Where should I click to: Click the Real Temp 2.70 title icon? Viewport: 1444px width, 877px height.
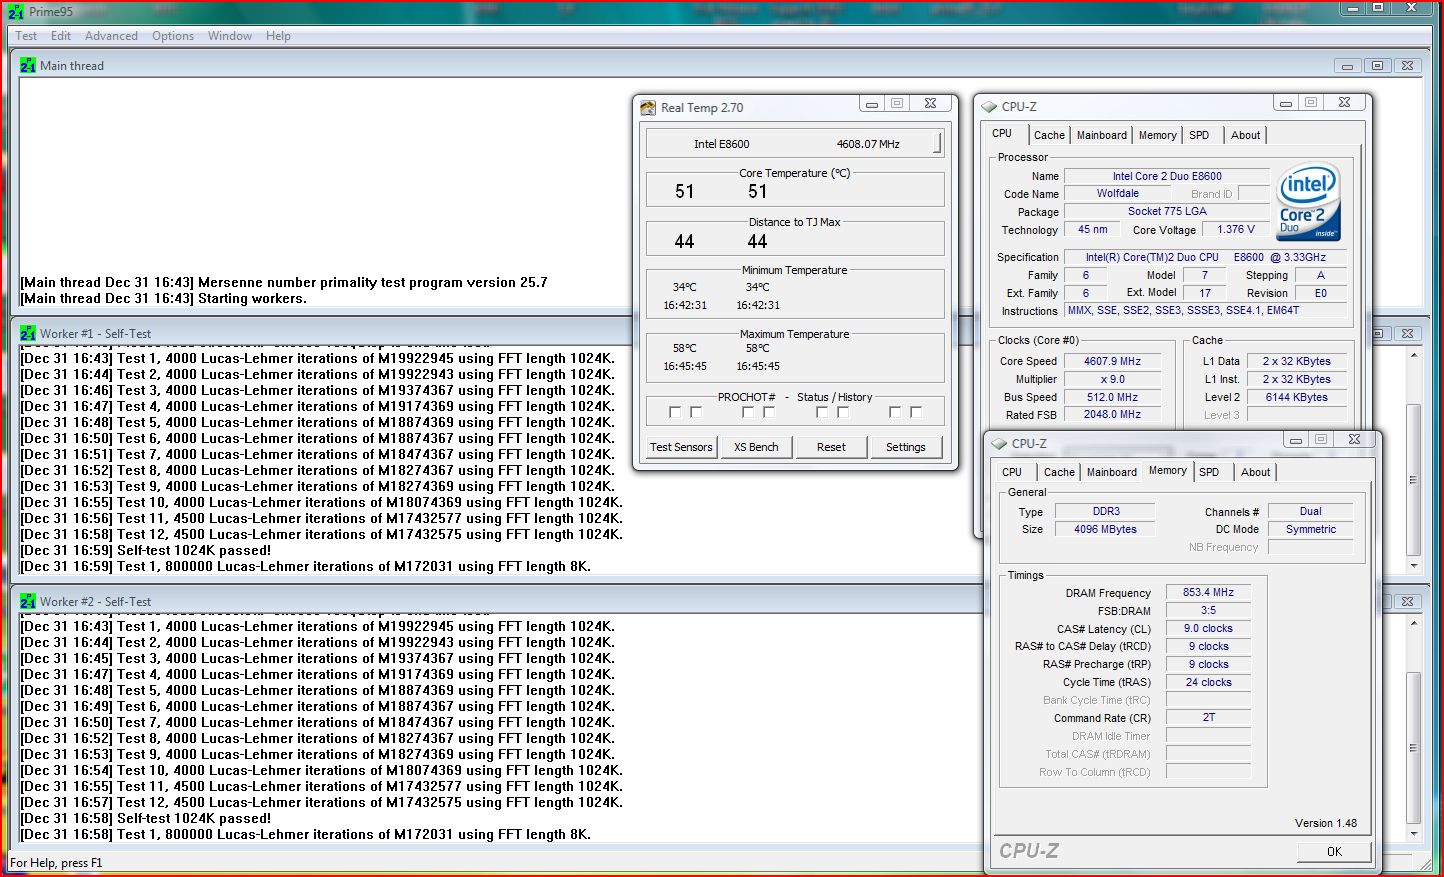pos(648,107)
